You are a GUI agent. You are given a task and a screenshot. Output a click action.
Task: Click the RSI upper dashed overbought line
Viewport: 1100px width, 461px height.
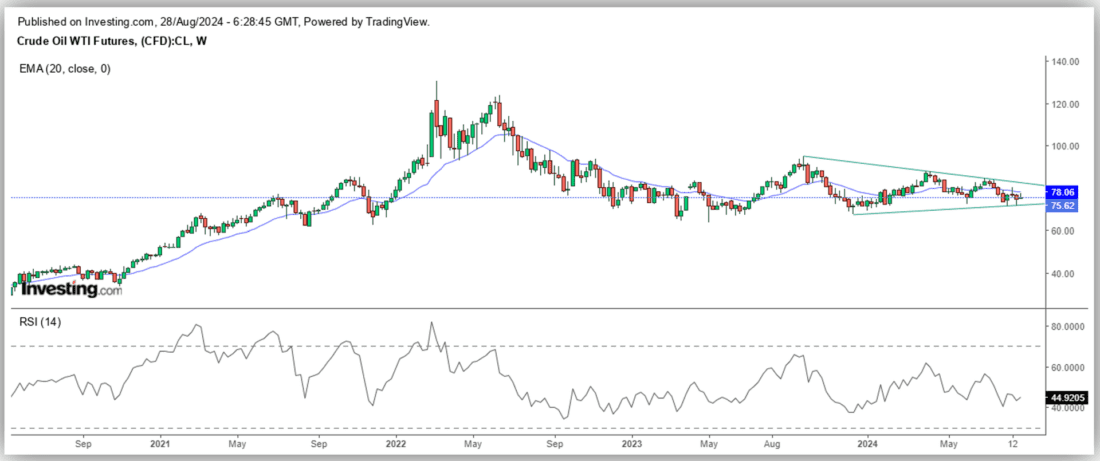click(526, 347)
